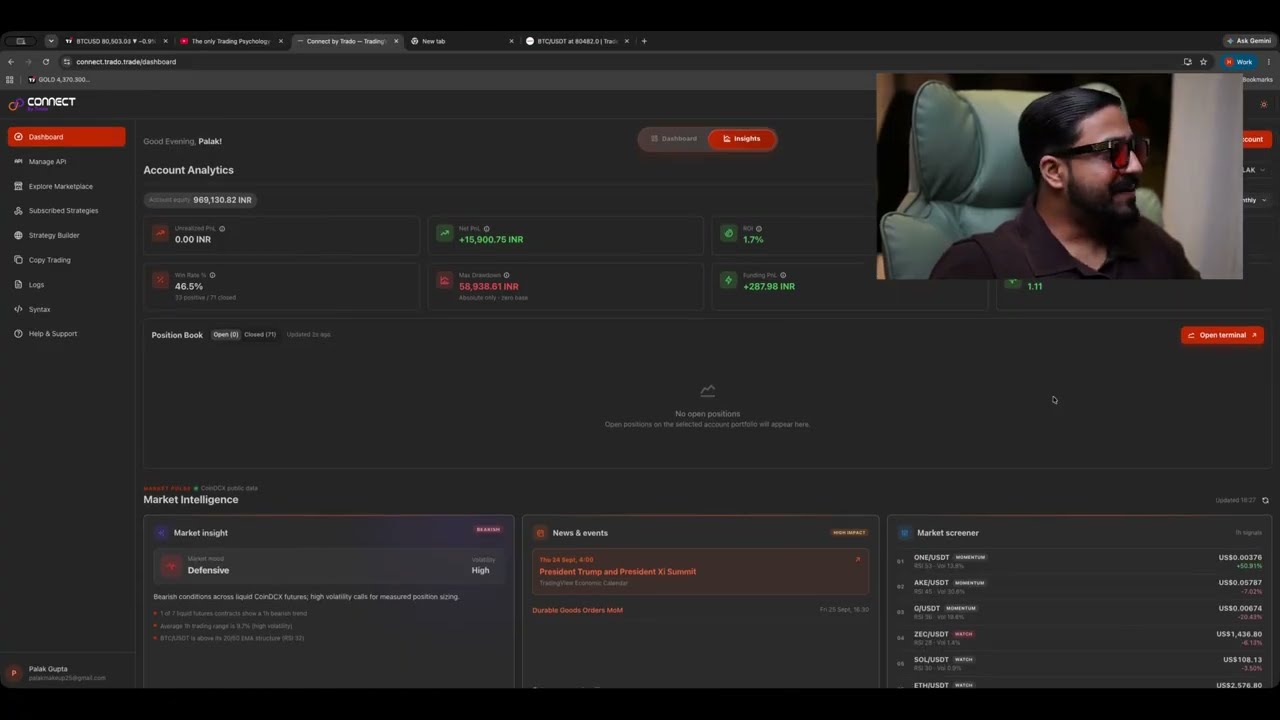Viewport: 1280px width, 720px height.
Task: Click the Manage API sidebar icon
Action: pyautogui.click(x=18, y=161)
